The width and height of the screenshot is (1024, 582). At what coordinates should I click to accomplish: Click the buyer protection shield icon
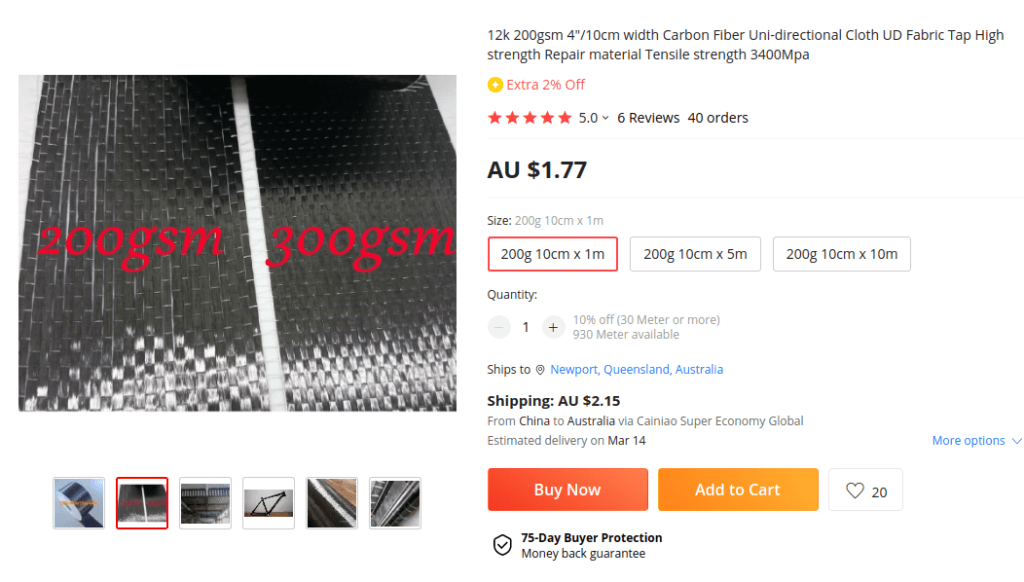pyautogui.click(x=502, y=545)
